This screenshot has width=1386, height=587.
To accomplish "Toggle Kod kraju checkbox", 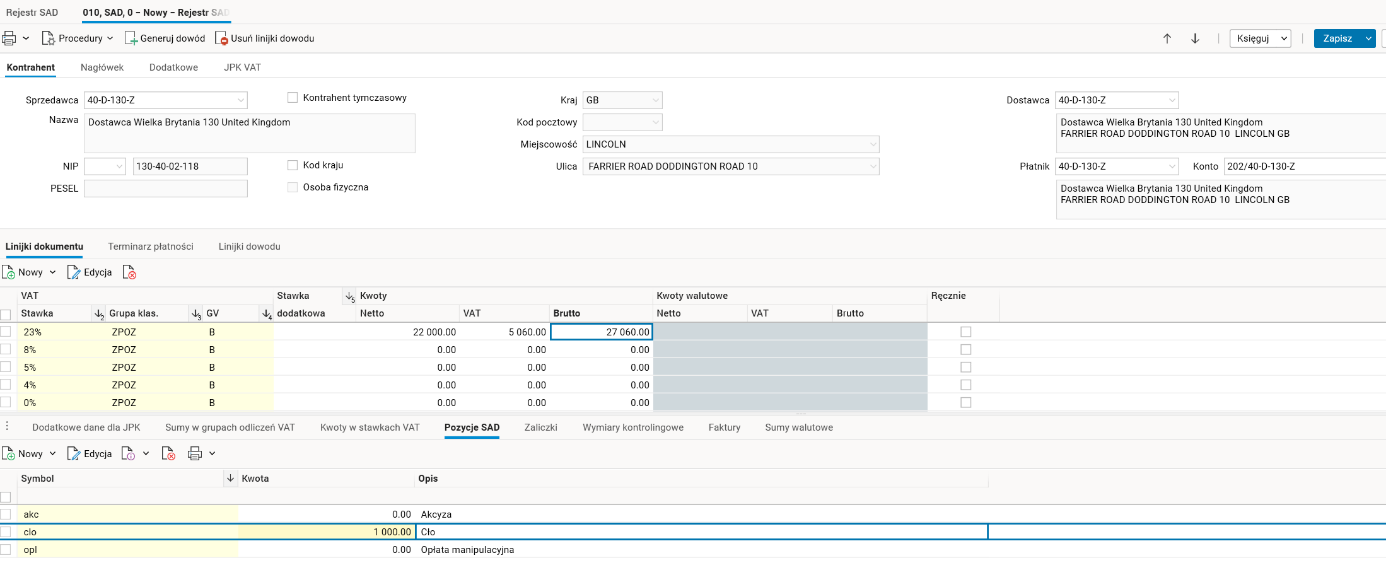I will pyautogui.click(x=293, y=165).
